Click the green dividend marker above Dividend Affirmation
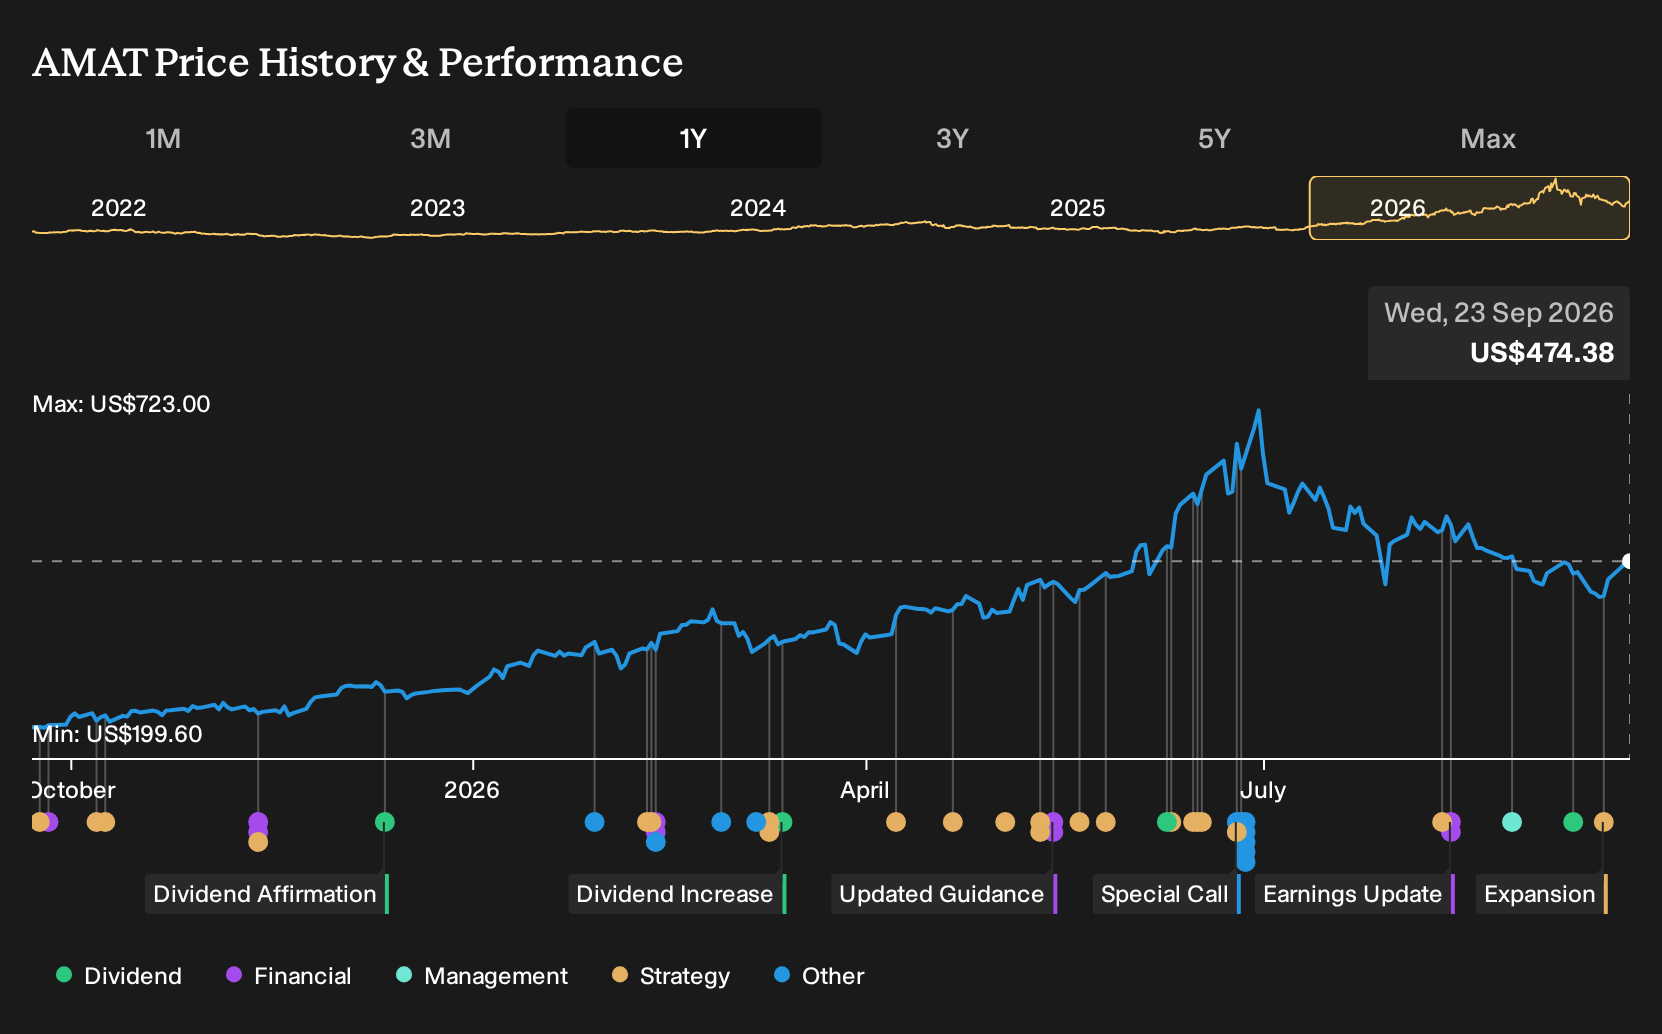Viewport: 1662px width, 1034px height. 385,822
